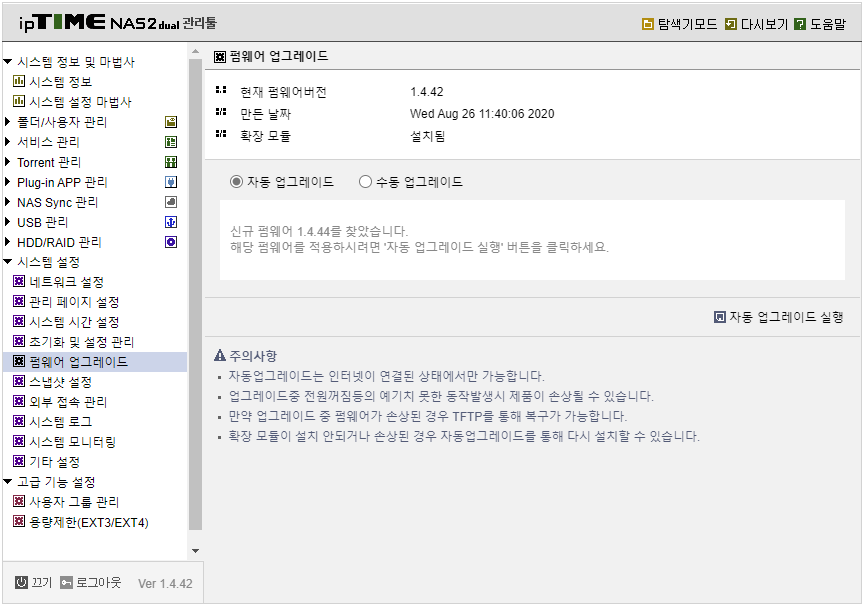Open the 시스템 로그 menu item

coord(60,421)
